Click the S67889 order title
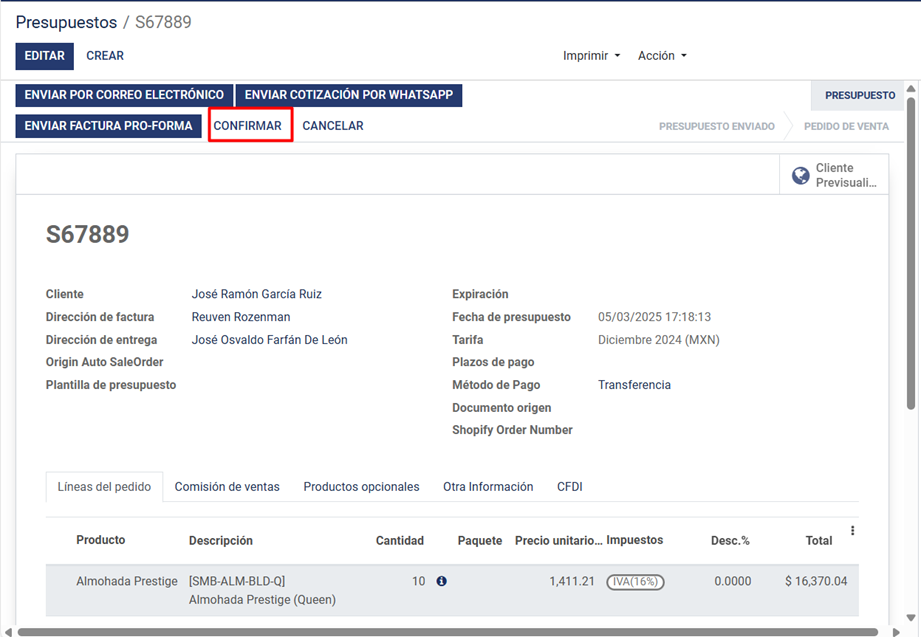The image size is (921, 637). point(88,234)
